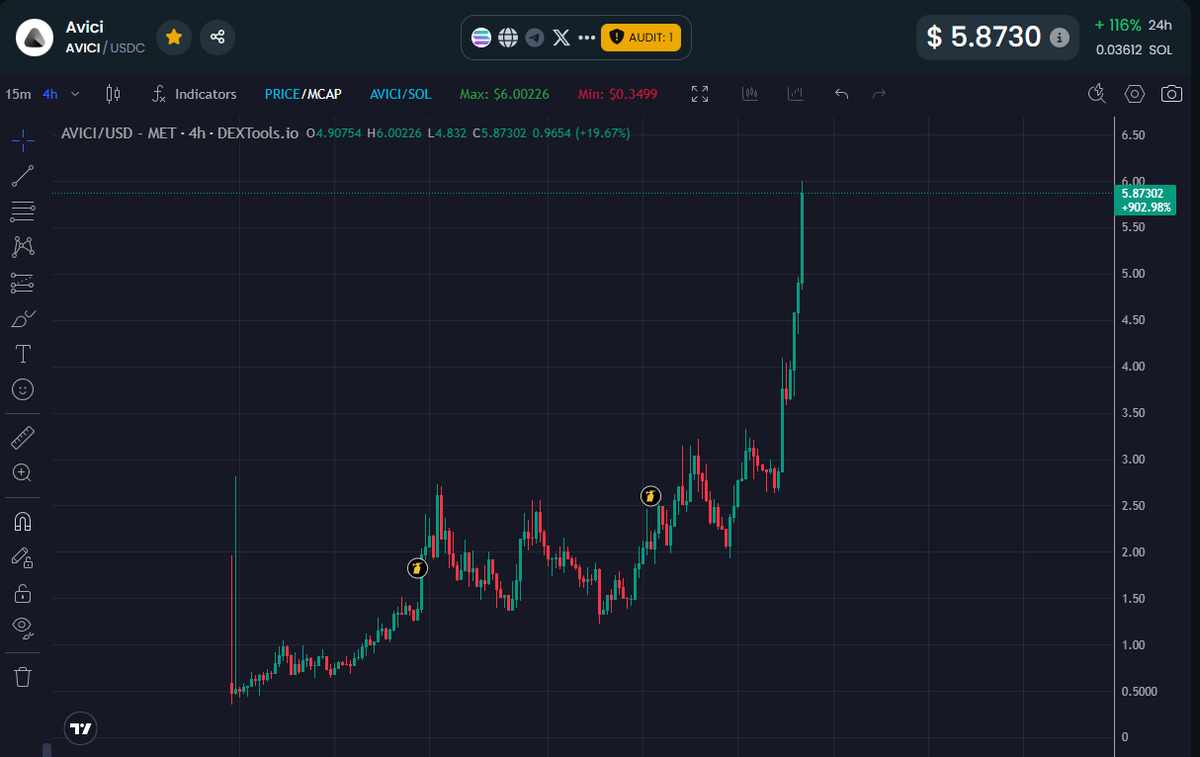Click the Min: $0.3499 label

point(618,94)
